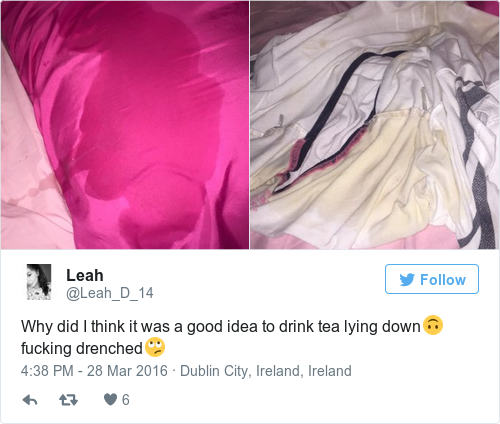Open the pink pillow stain photo
Image resolution: width=500 pixels, height=424 pixels.
pos(125,125)
